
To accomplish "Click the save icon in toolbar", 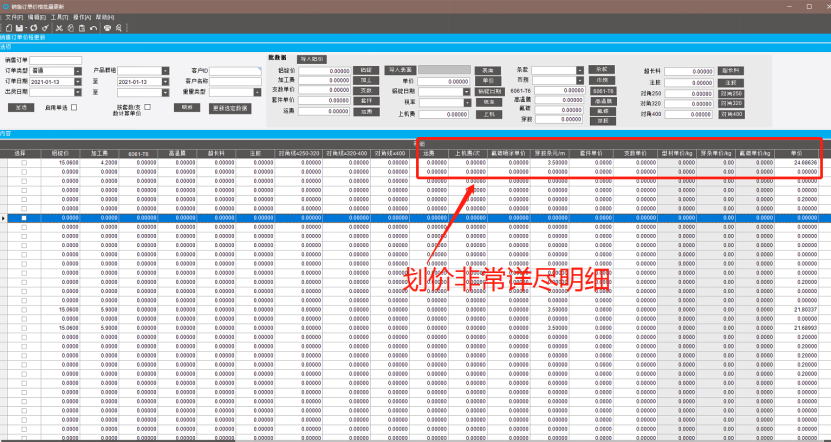I will pos(20,28).
